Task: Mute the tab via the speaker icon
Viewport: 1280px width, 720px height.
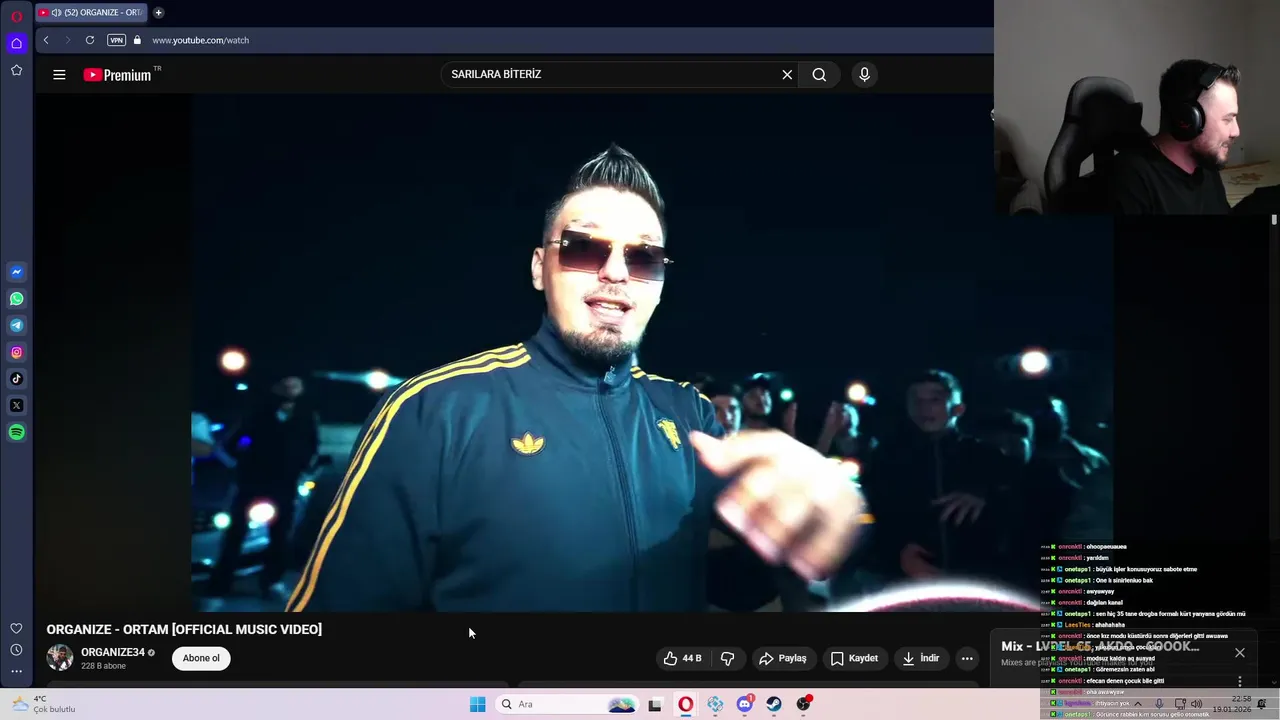Action: click(x=57, y=12)
